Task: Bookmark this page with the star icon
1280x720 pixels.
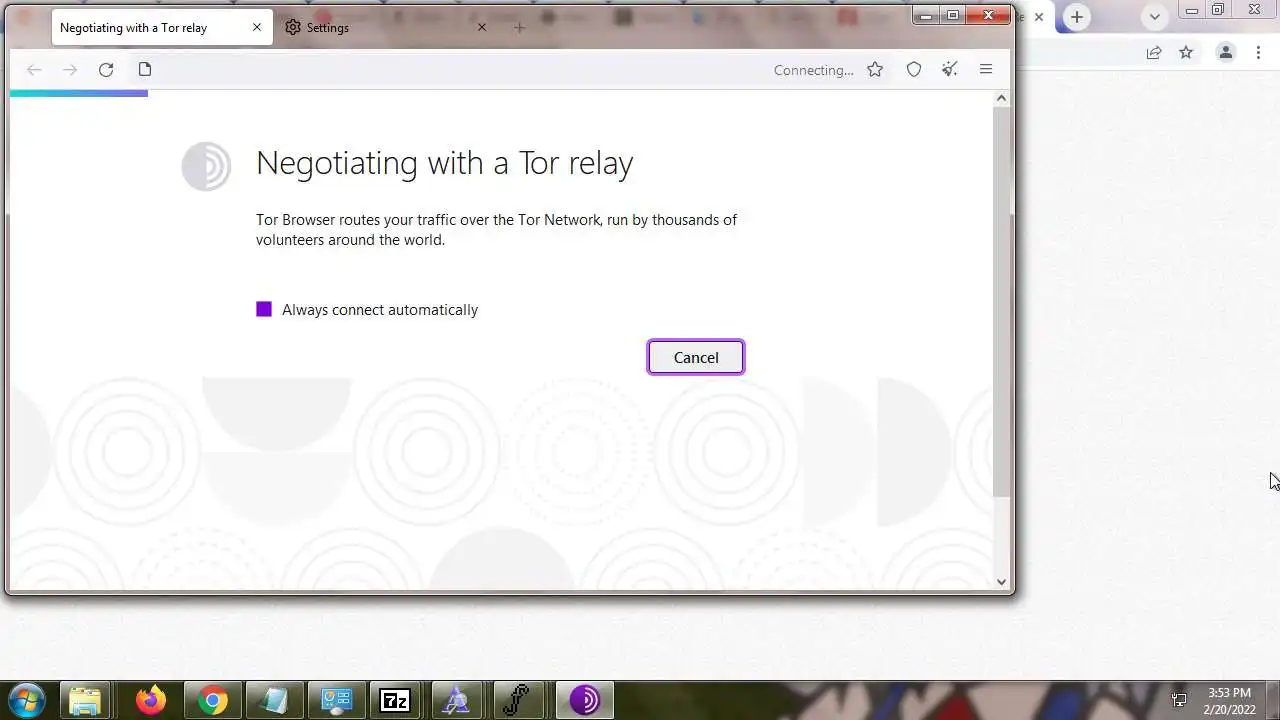Action: pyautogui.click(x=875, y=69)
